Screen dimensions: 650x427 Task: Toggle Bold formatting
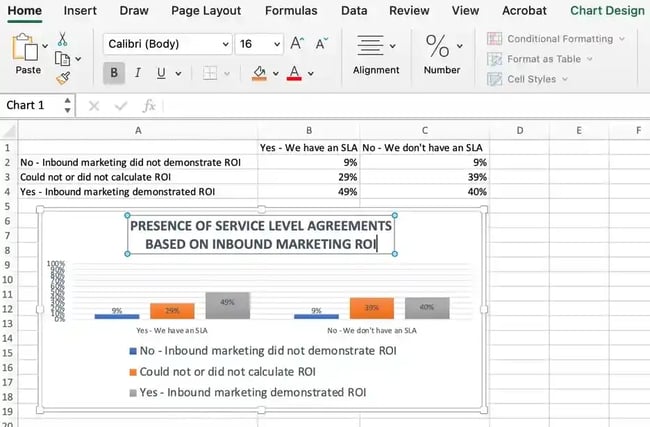[x=114, y=73]
